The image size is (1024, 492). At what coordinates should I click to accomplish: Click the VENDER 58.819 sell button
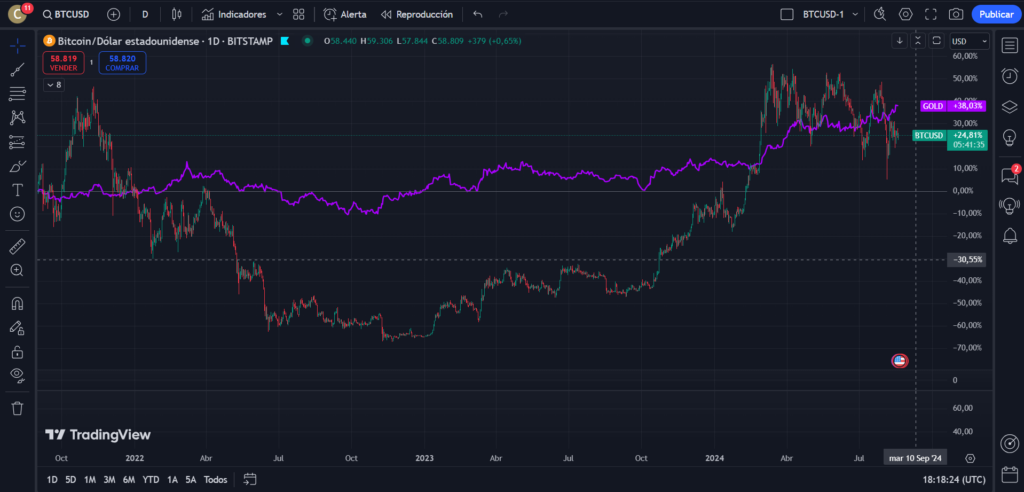64,63
